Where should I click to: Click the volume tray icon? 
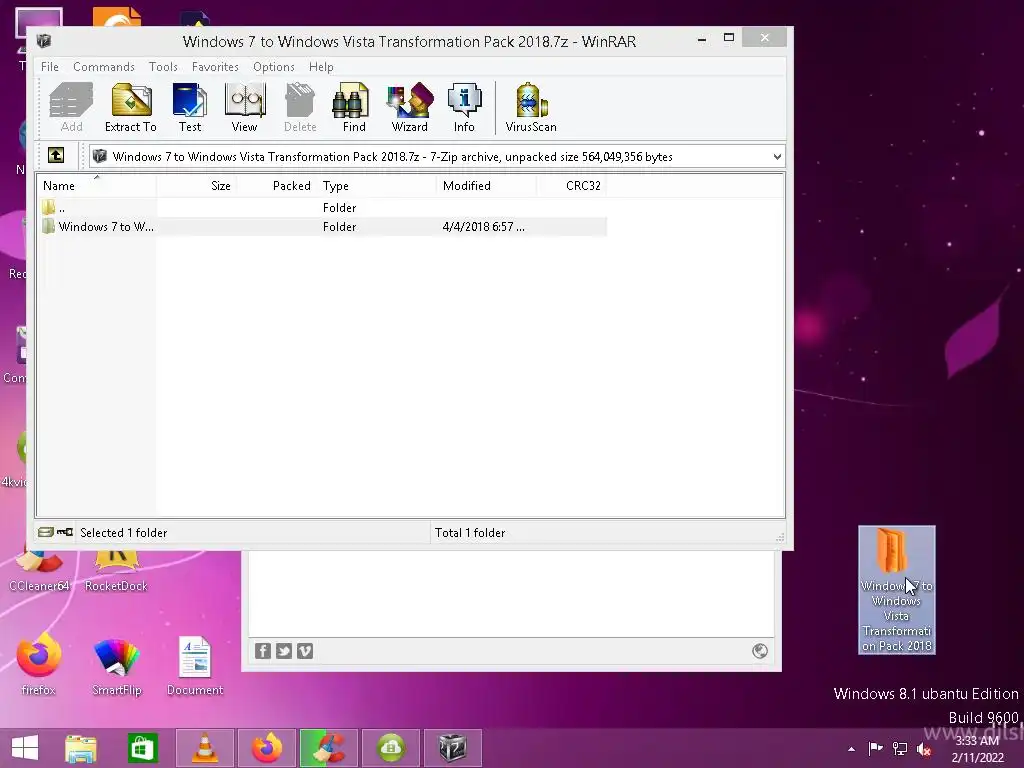924,749
